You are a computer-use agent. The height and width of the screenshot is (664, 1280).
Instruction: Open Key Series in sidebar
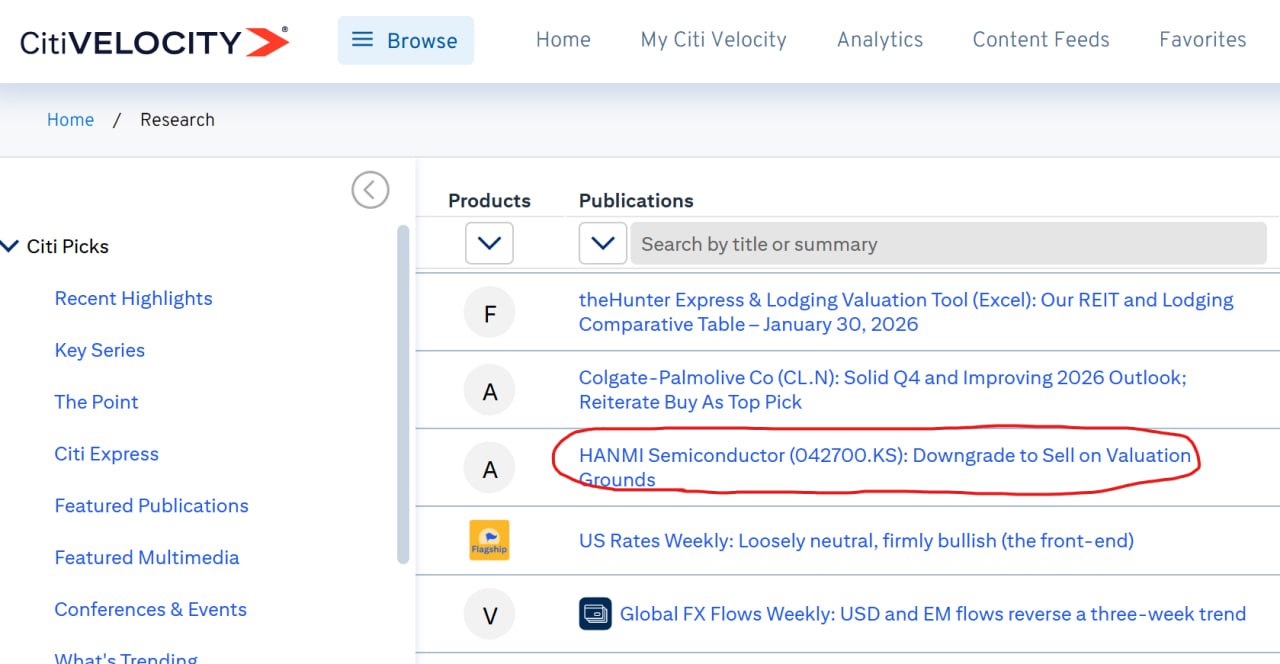coord(99,350)
